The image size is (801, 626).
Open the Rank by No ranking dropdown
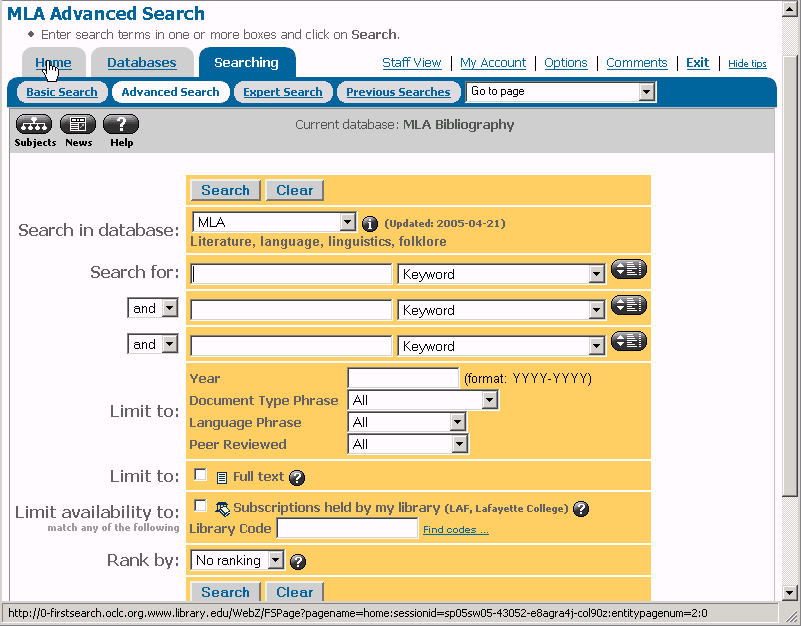[237, 560]
